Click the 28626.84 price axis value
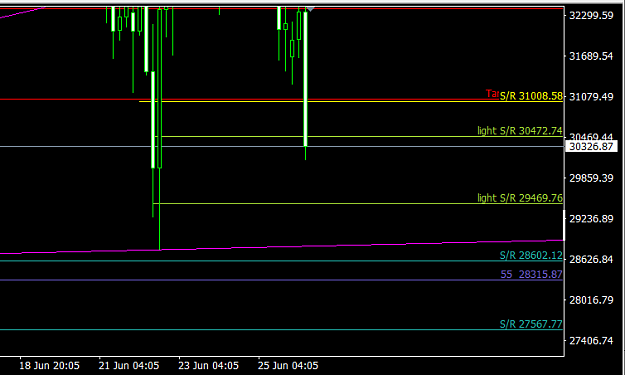Viewport: 625px width, 375px height. (x=591, y=259)
